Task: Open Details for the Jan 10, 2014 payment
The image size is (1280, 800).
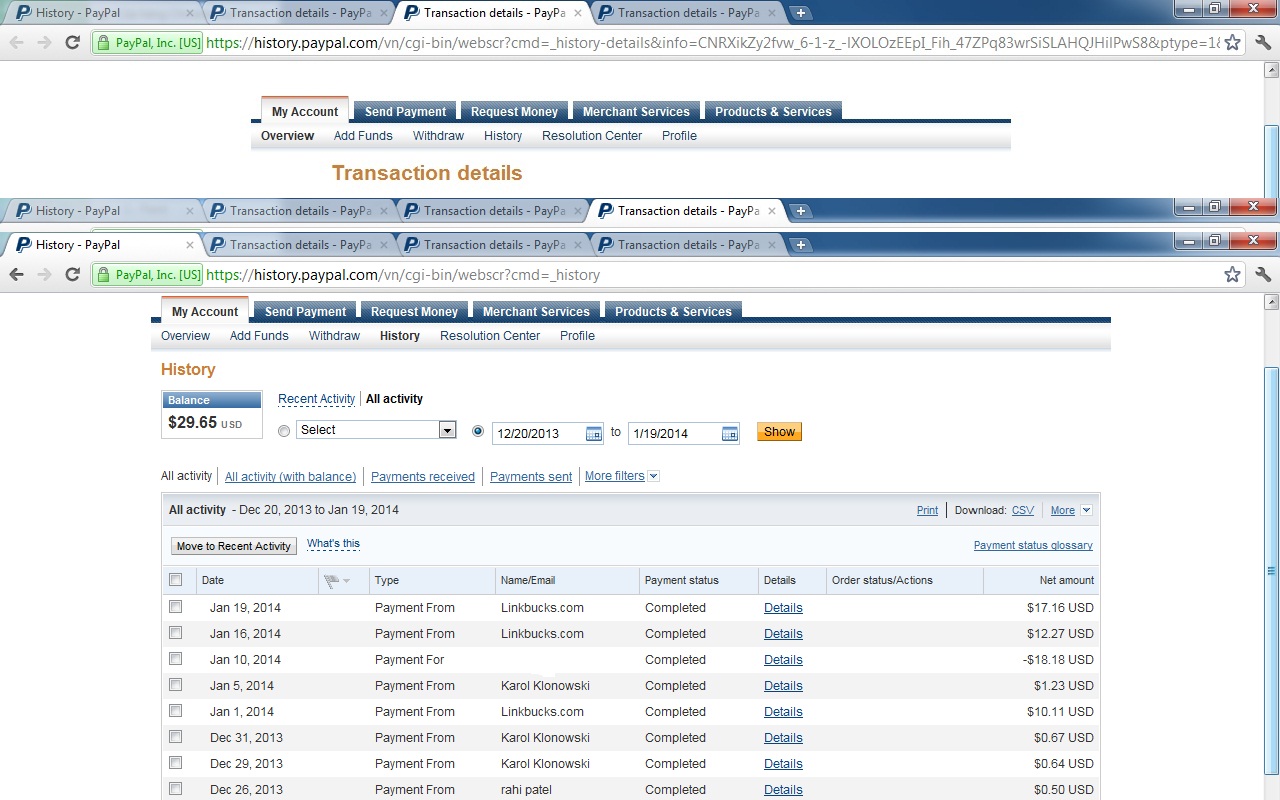Action: [x=783, y=660]
